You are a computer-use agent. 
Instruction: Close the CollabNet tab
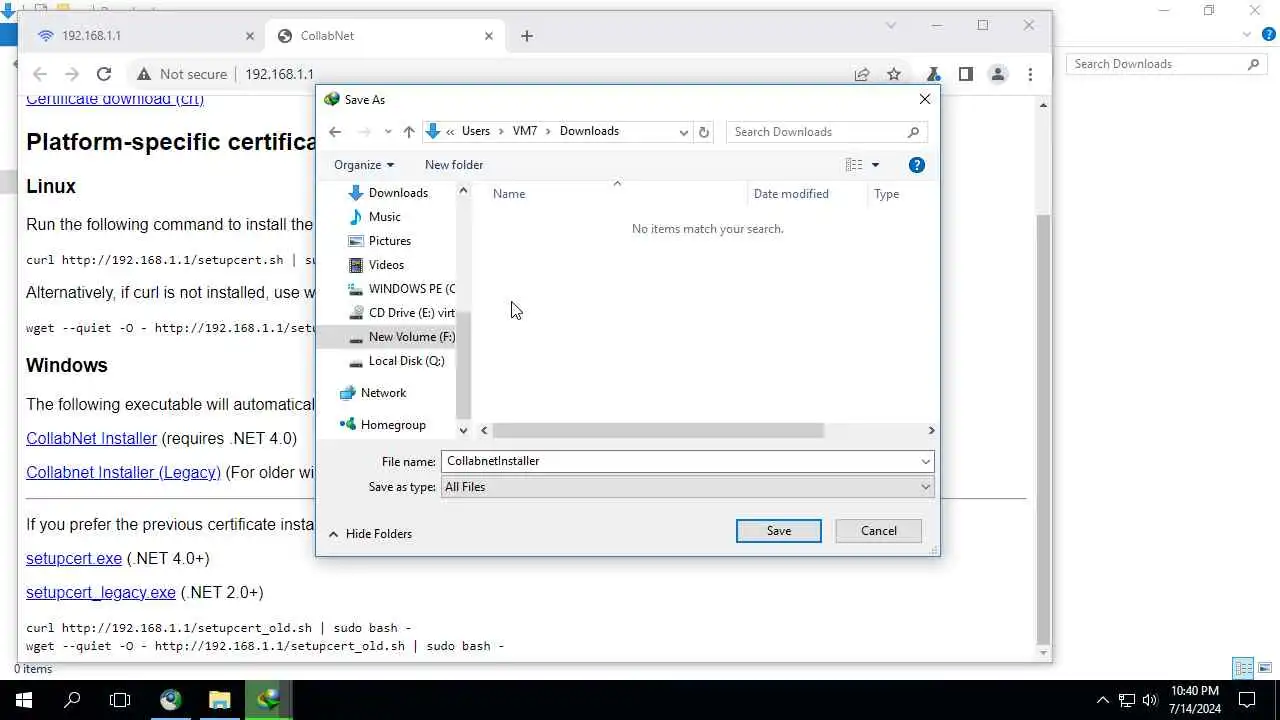489,36
